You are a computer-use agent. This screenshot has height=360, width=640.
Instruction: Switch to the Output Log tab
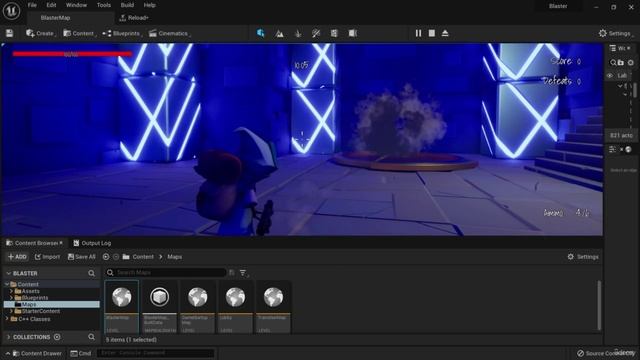(x=92, y=243)
